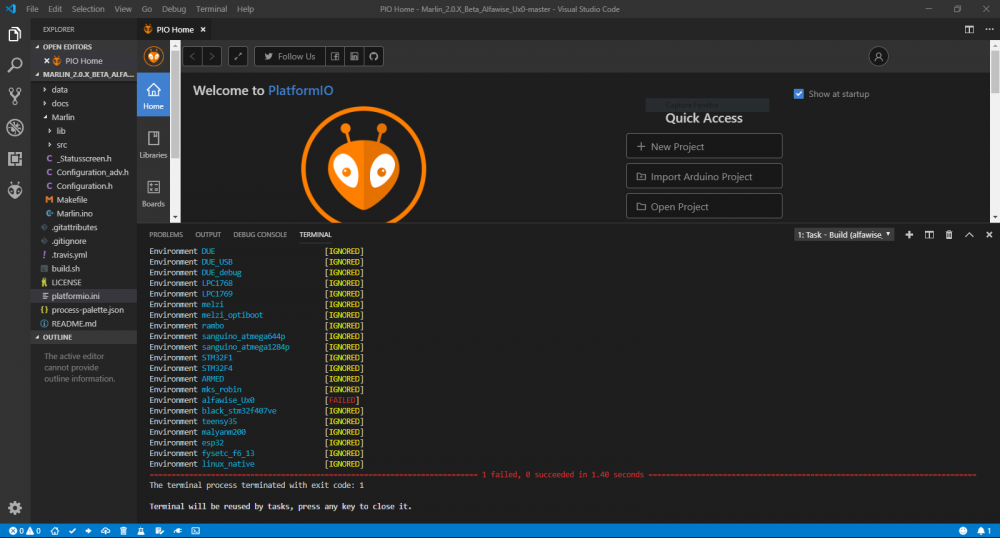Open the Source Control view
1000x538 pixels.
15,96
